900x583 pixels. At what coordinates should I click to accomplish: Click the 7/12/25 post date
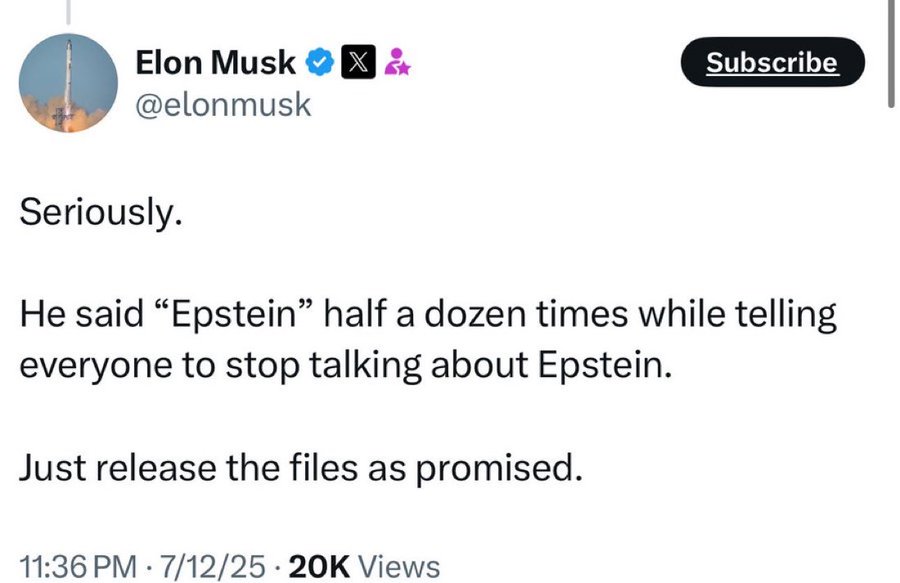(212, 566)
